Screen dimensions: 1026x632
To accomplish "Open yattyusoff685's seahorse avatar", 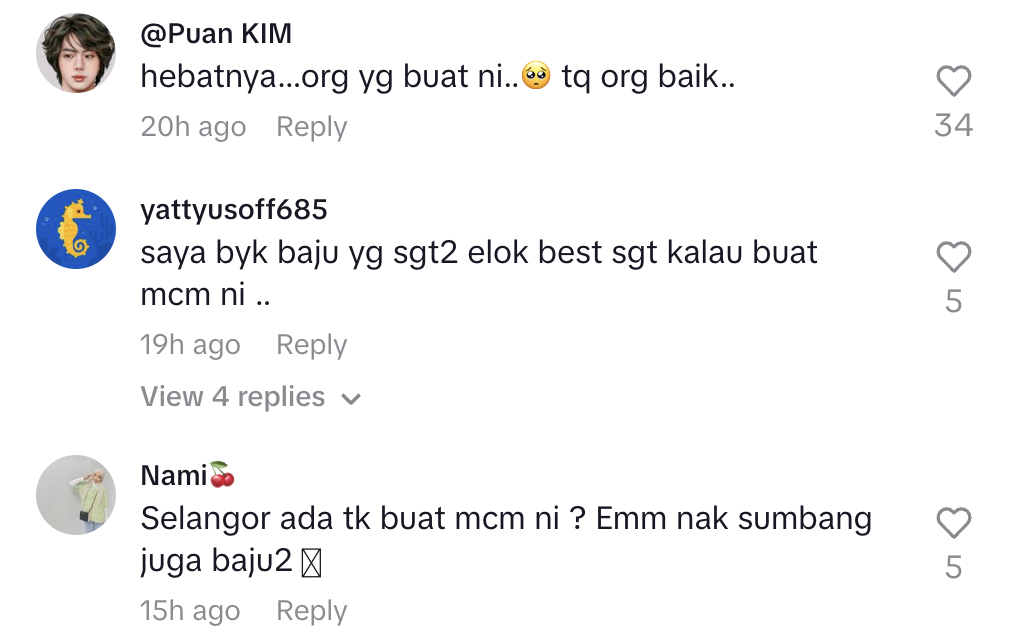I will tap(76, 229).
